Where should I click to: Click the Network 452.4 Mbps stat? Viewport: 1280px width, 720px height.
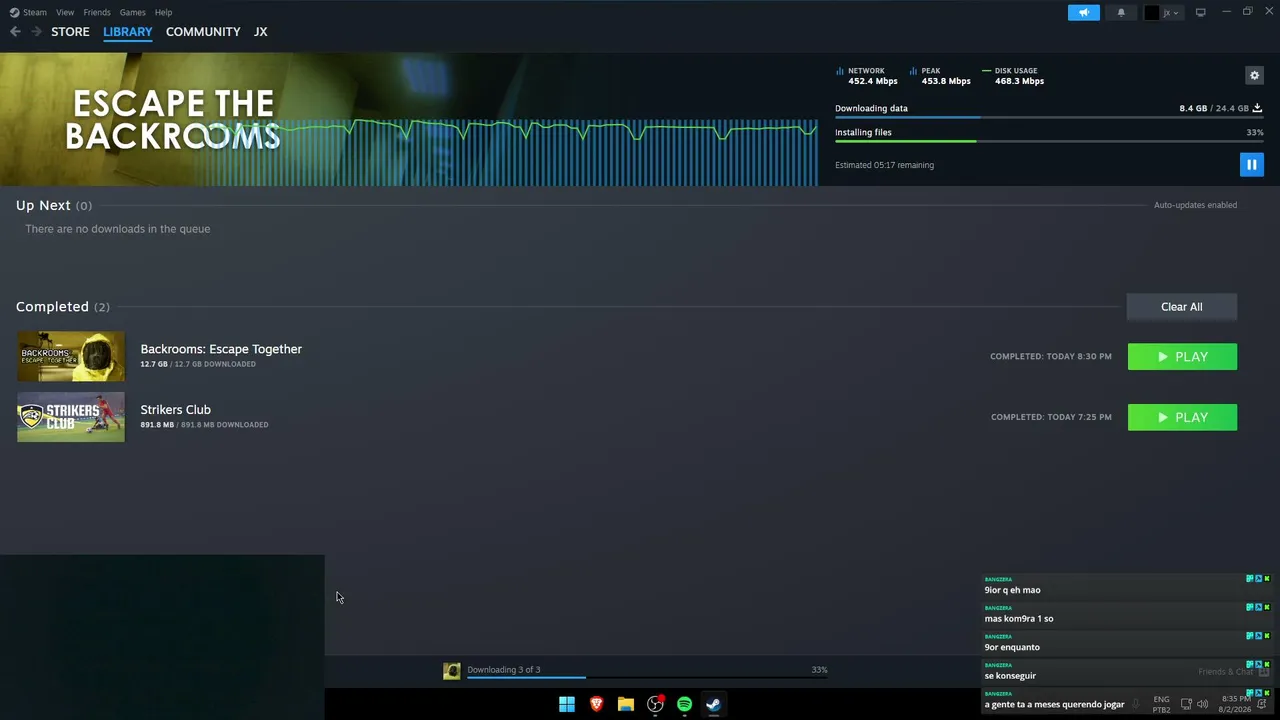click(x=866, y=76)
